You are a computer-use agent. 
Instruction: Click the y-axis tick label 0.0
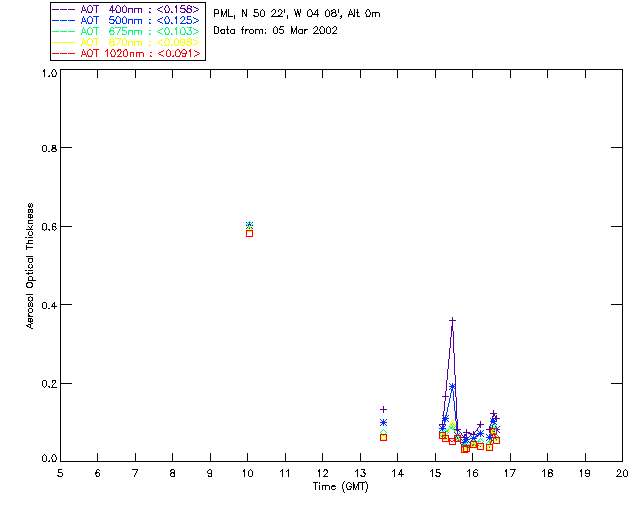click(x=49, y=459)
